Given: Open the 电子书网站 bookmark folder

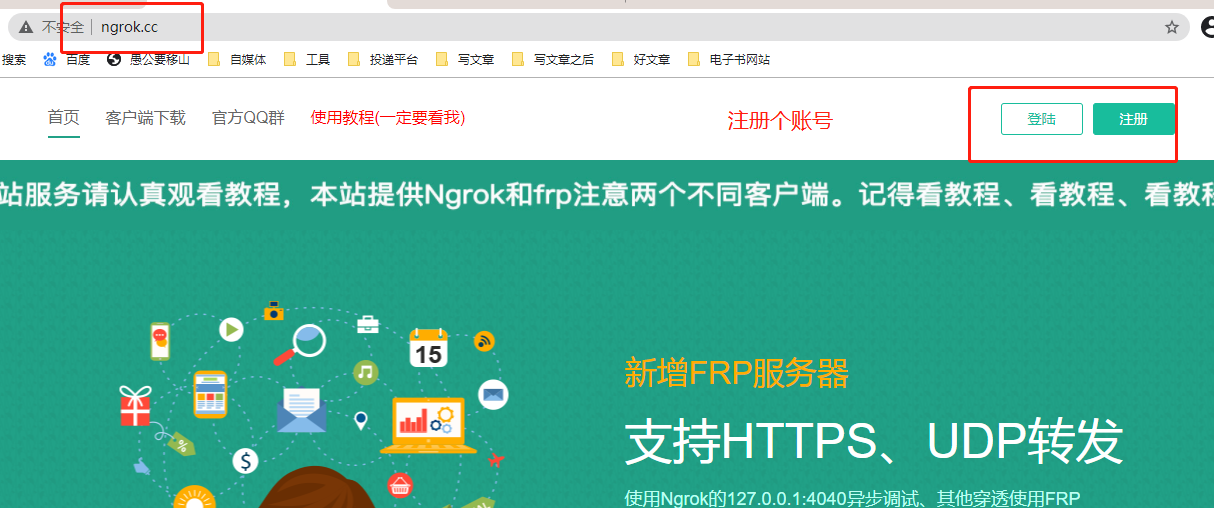Looking at the screenshot, I should coord(729,60).
